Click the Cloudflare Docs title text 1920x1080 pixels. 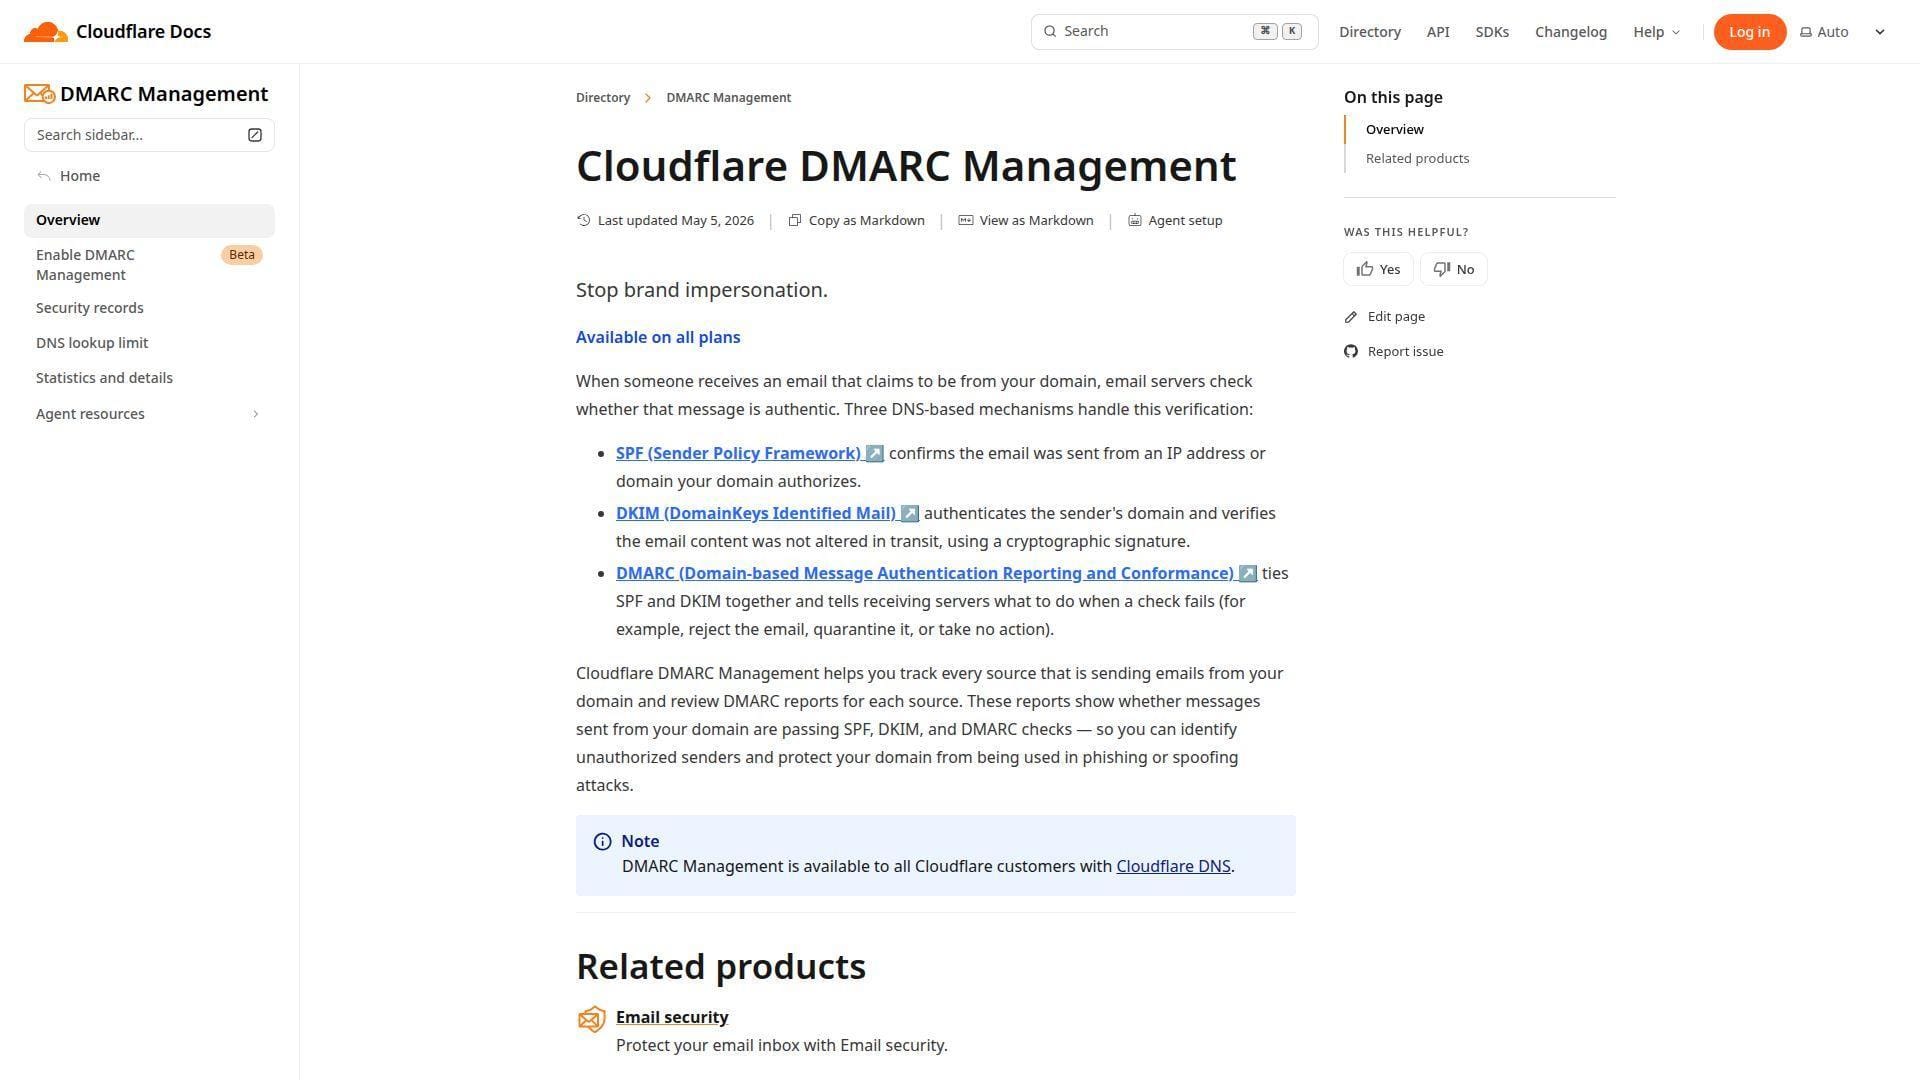(x=143, y=32)
